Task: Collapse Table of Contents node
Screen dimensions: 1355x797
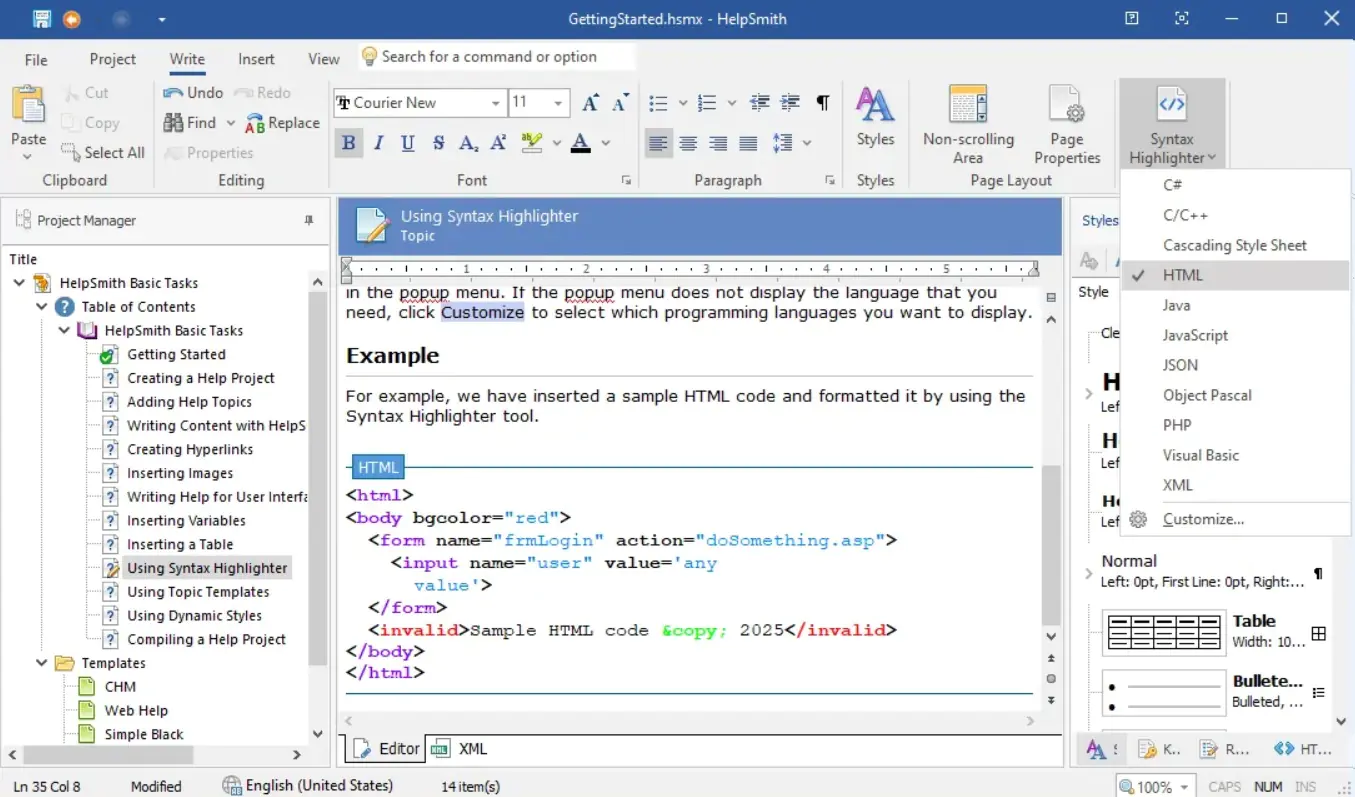Action: (x=42, y=307)
